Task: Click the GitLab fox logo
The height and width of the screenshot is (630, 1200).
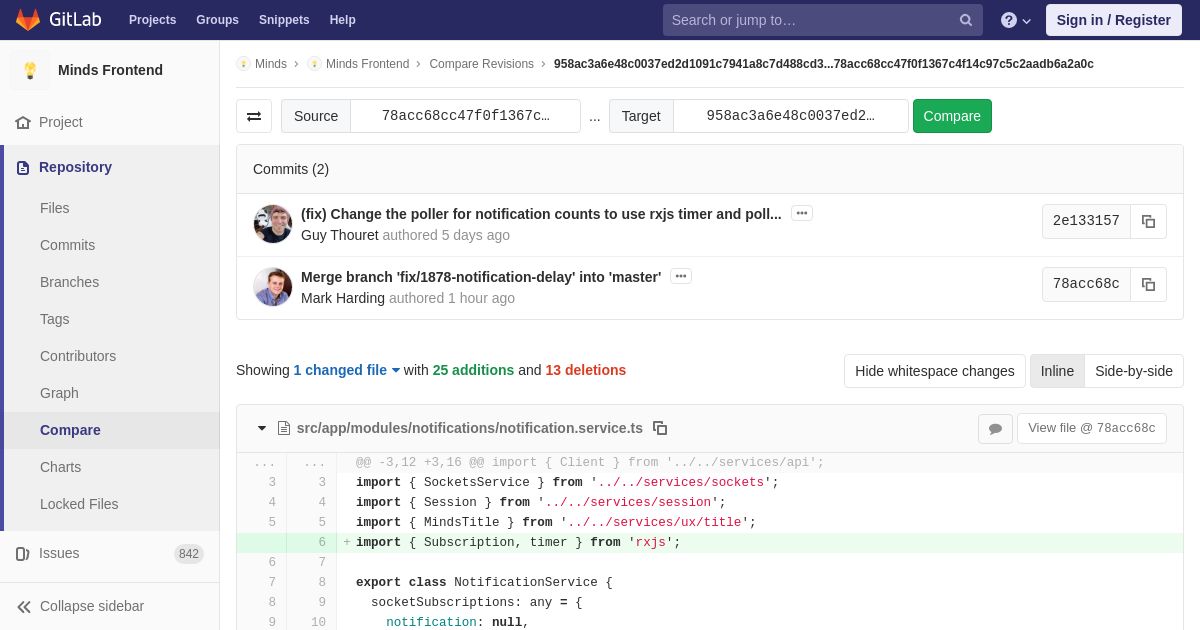Action: coord(28,20)
